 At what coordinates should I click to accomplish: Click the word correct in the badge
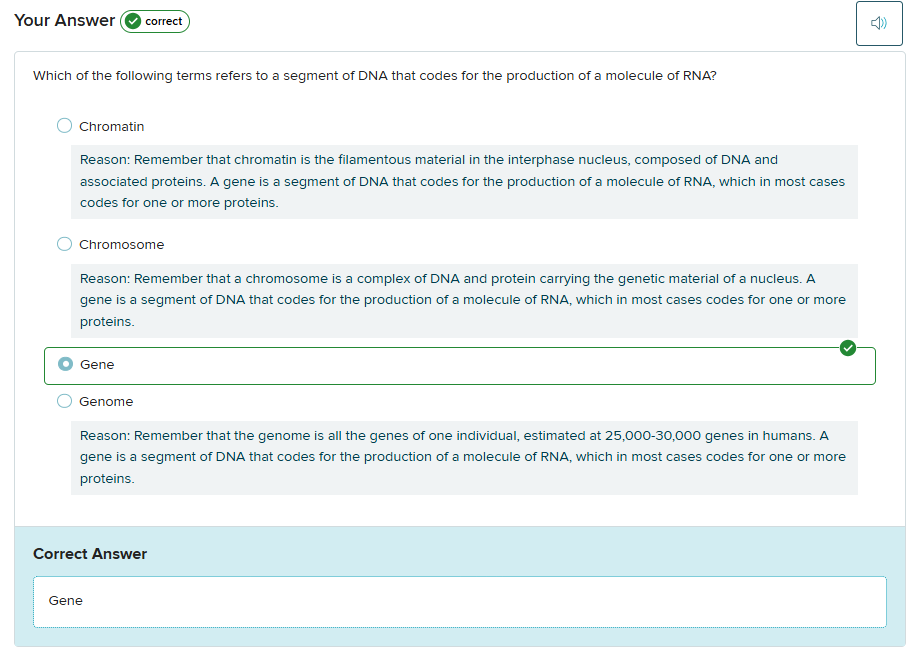point(164,21)
